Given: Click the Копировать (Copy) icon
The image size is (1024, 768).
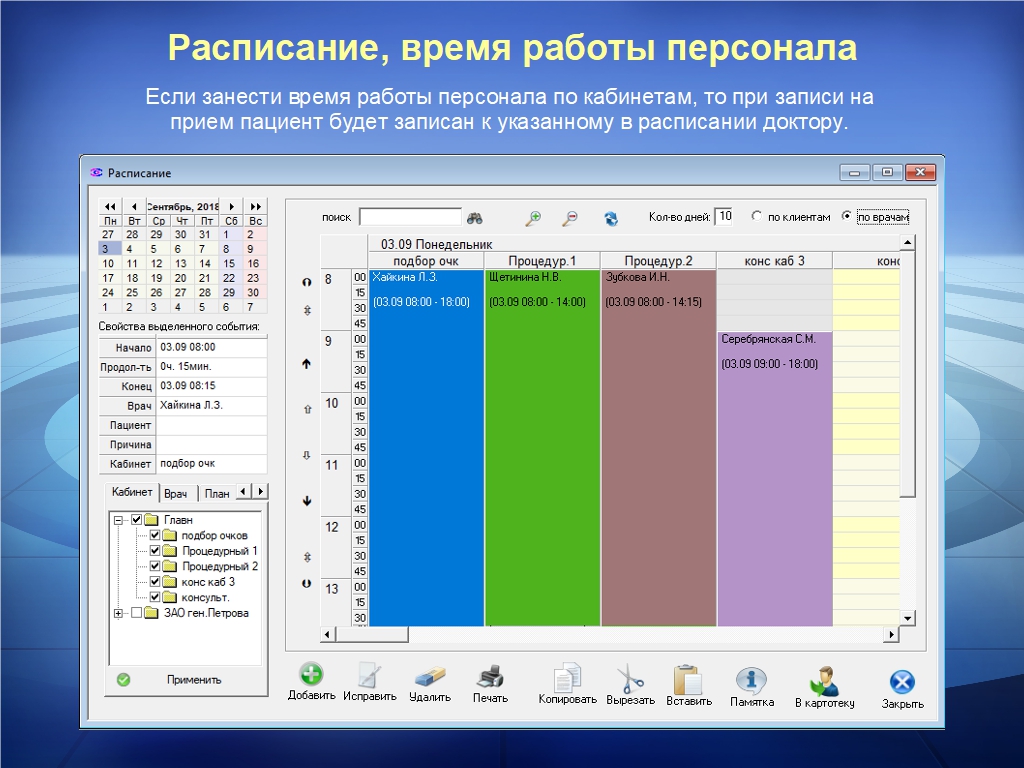Looking at the screenshot, I should click(567, 677).
